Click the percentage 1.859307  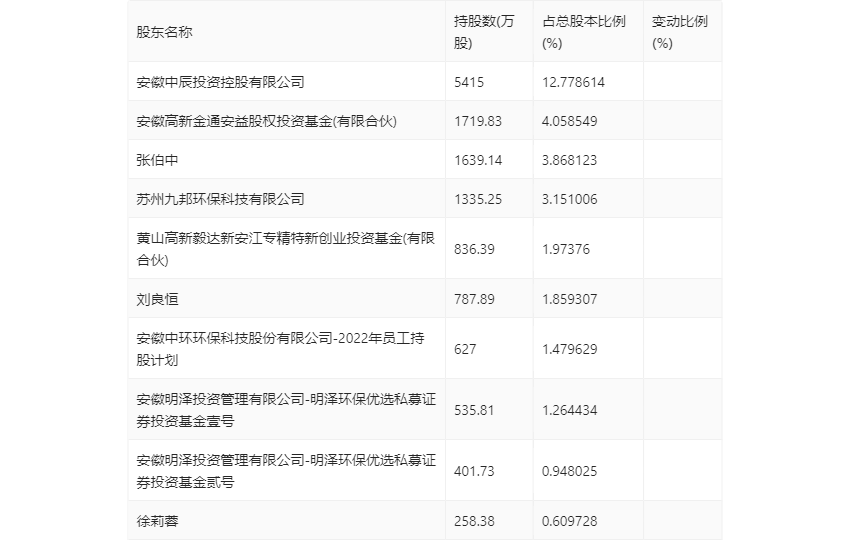pos(569,299)
